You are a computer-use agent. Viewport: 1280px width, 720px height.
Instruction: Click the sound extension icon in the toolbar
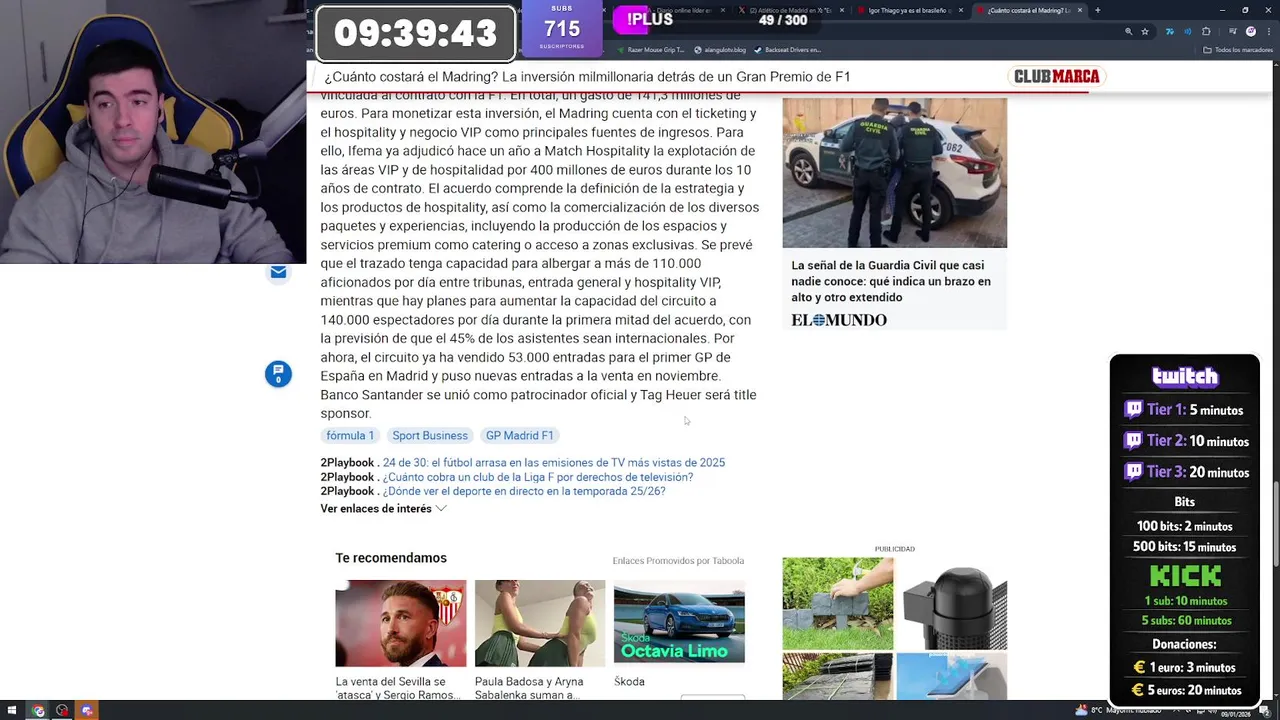pyautogui.click(x=1187, y=31)
